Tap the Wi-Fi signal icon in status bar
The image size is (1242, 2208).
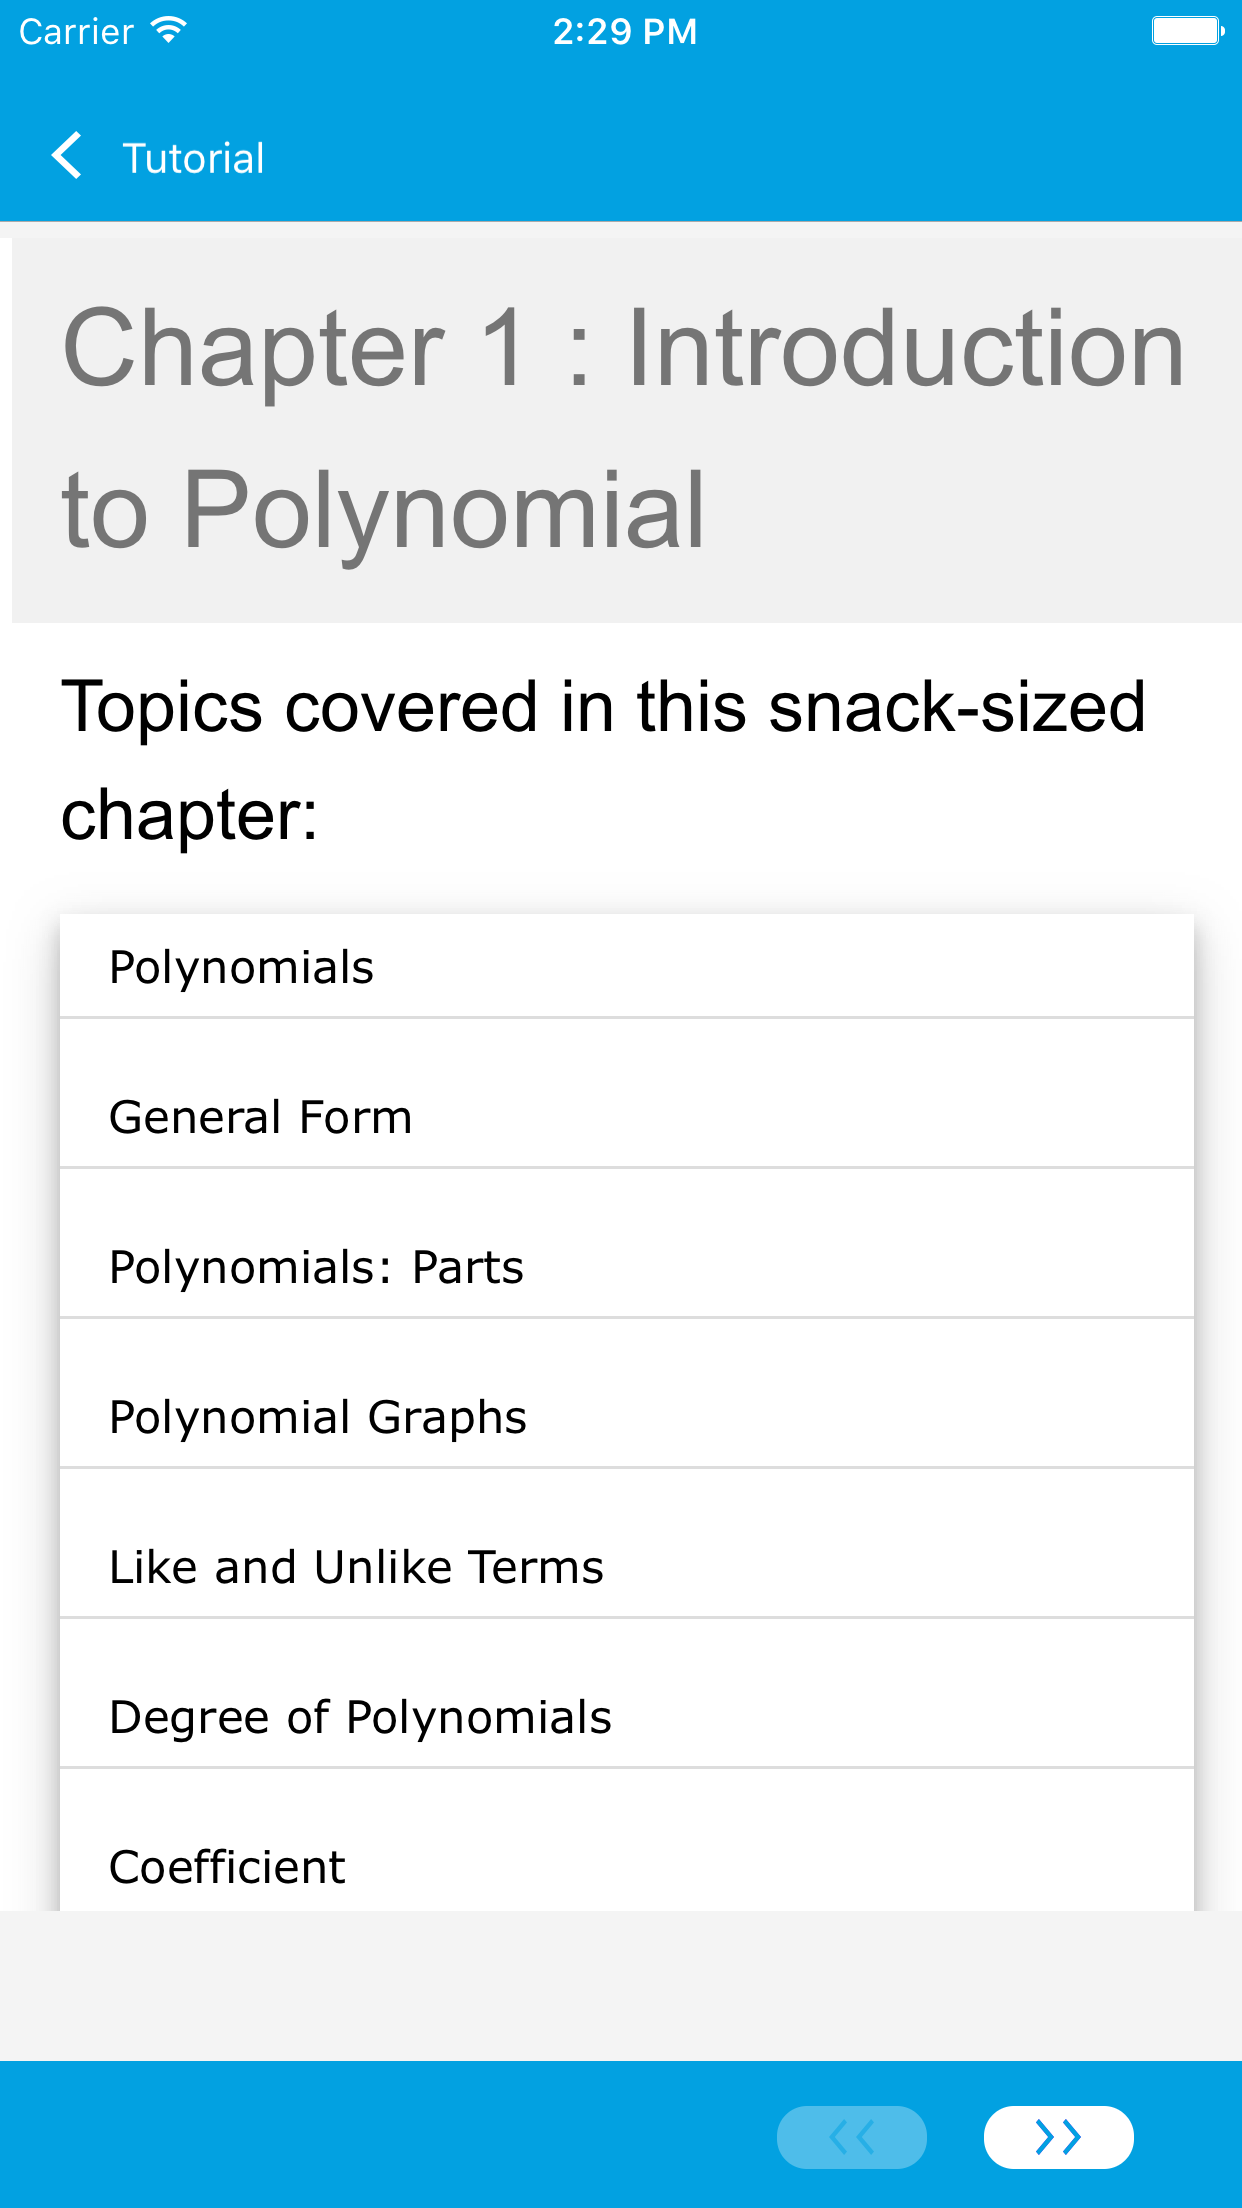click(x=169, y=30)
